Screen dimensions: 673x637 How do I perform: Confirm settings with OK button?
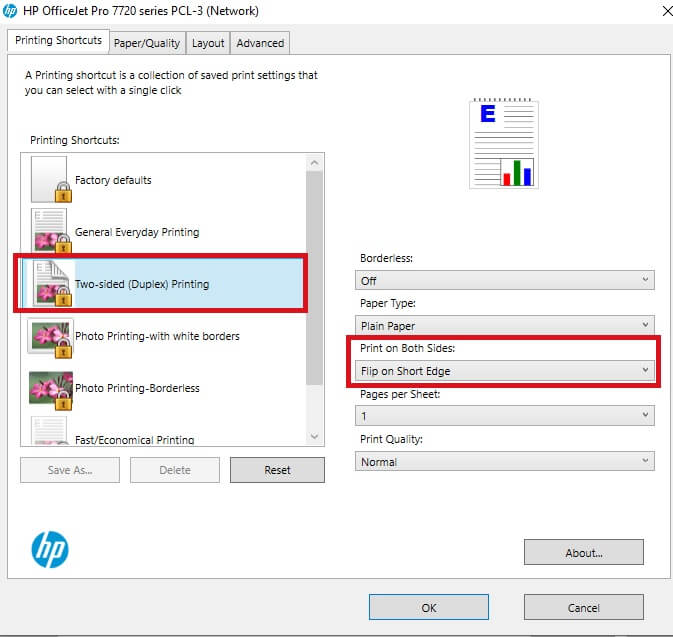(x=429, y=607)
